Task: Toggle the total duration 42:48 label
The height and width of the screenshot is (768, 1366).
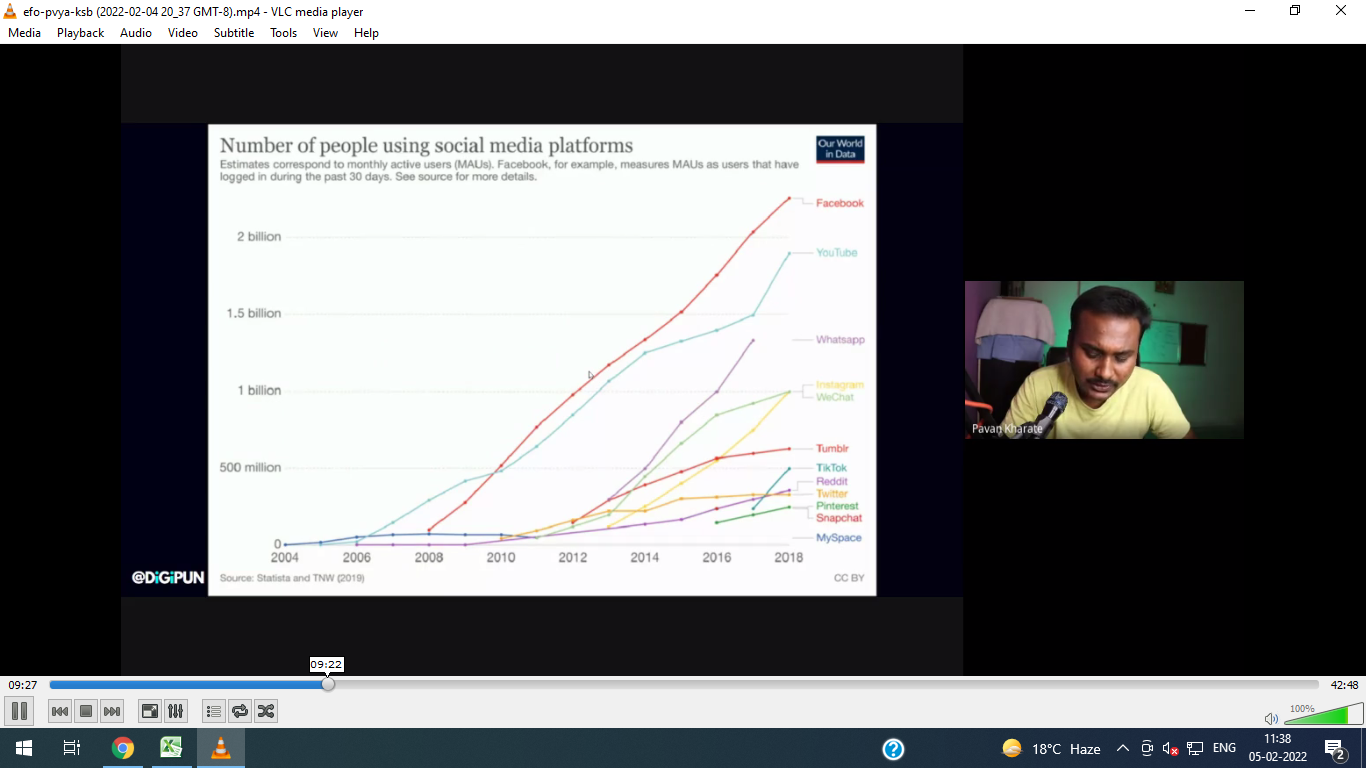Action: pyautogui.click(x=1344, y=685)
